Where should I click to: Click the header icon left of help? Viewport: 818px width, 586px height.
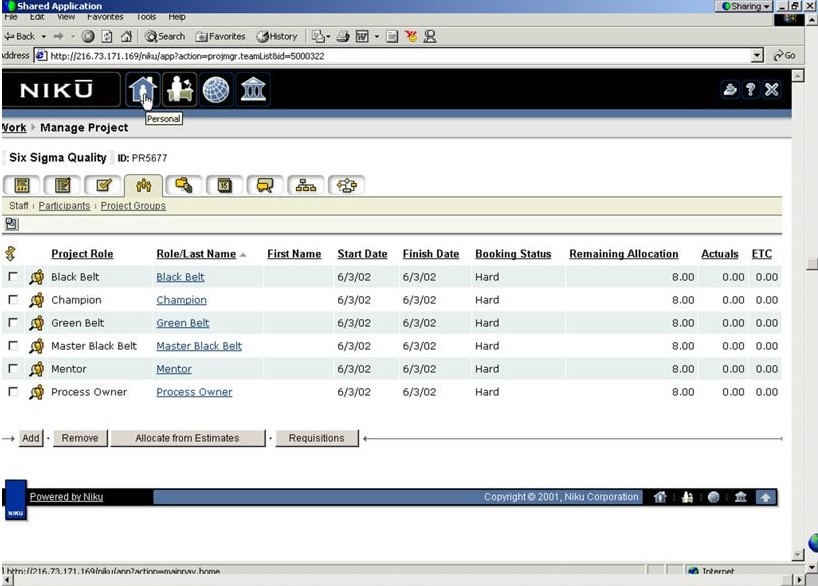click(729, 90)
